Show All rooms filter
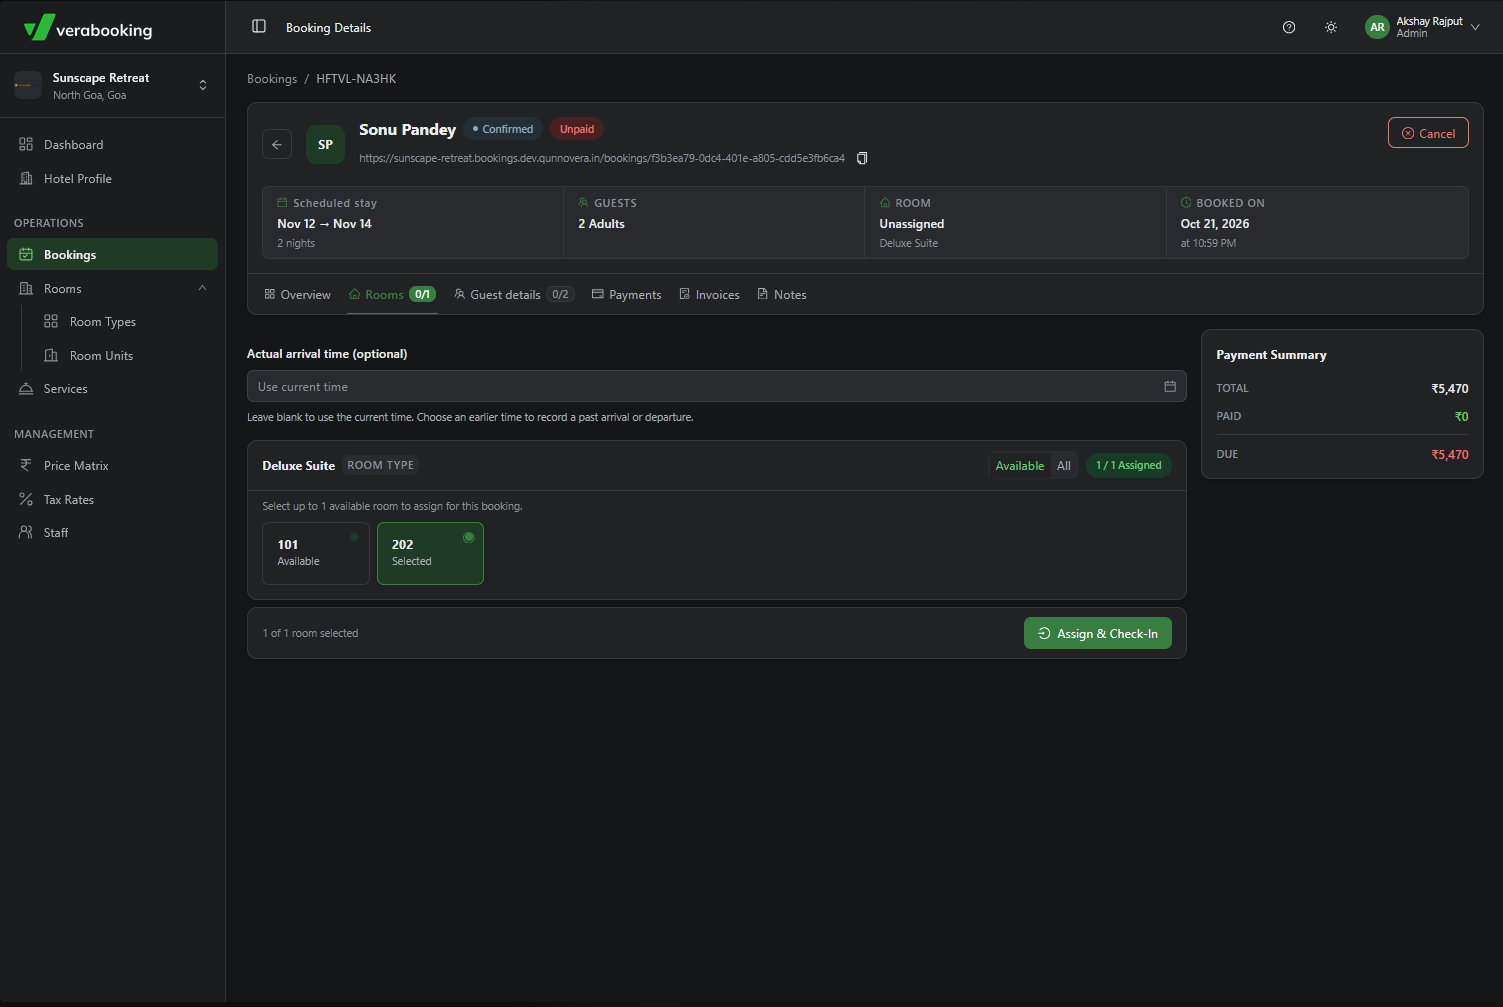The image size is (1503, 1007). click(x=1064, y=466)
